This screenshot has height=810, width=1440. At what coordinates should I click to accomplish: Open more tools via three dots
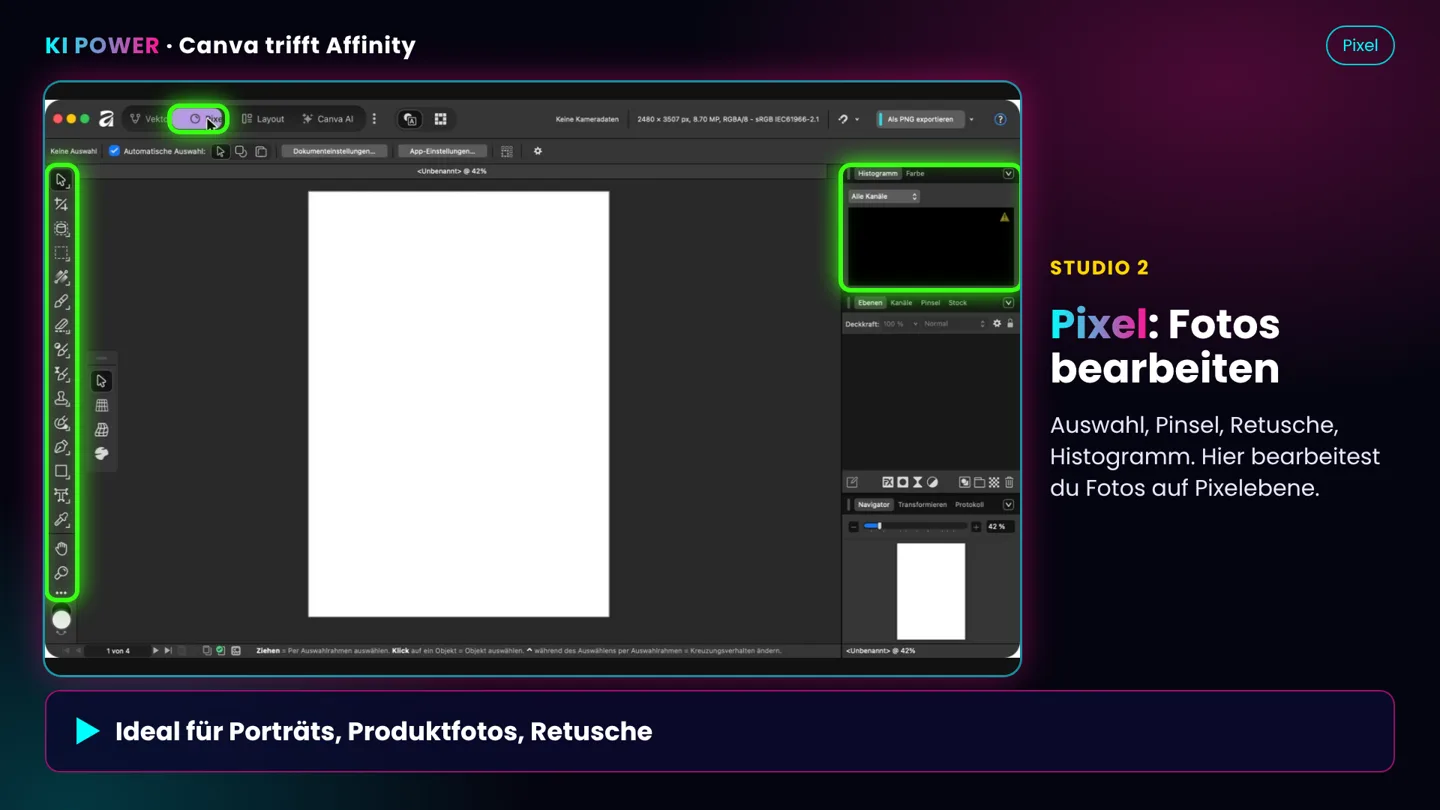pyautogui.click(x=61, y=593)
